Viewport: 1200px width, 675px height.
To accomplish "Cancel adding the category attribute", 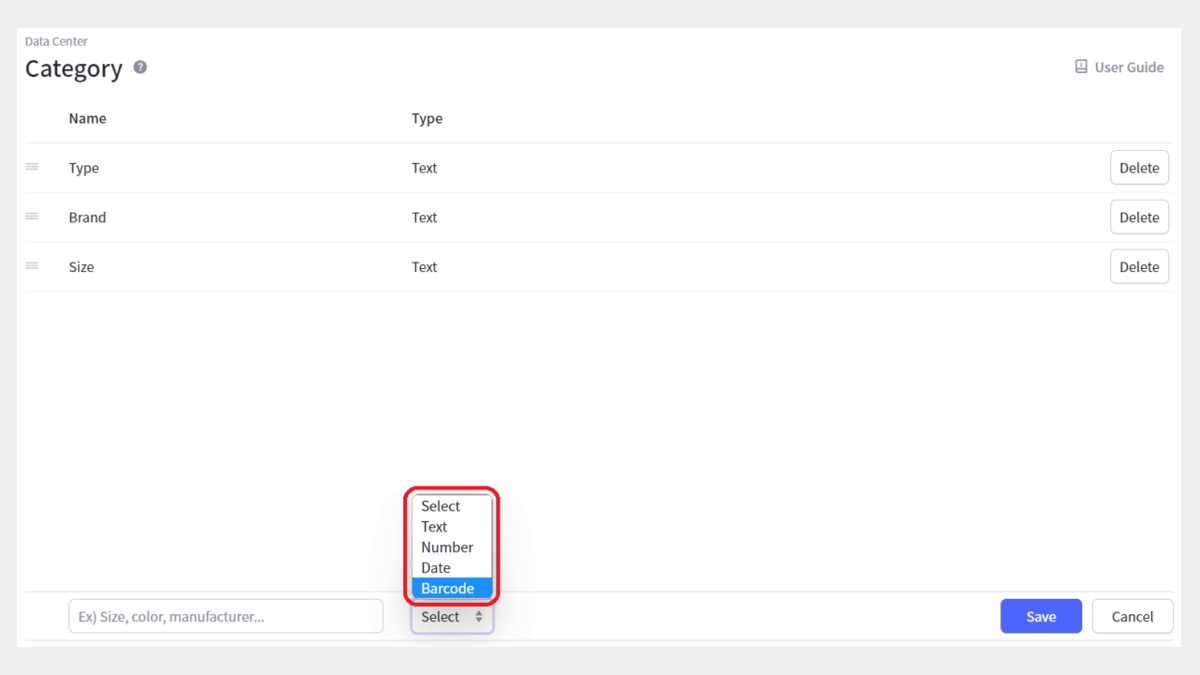I will pyautogui.click(x=1132, y=617).
